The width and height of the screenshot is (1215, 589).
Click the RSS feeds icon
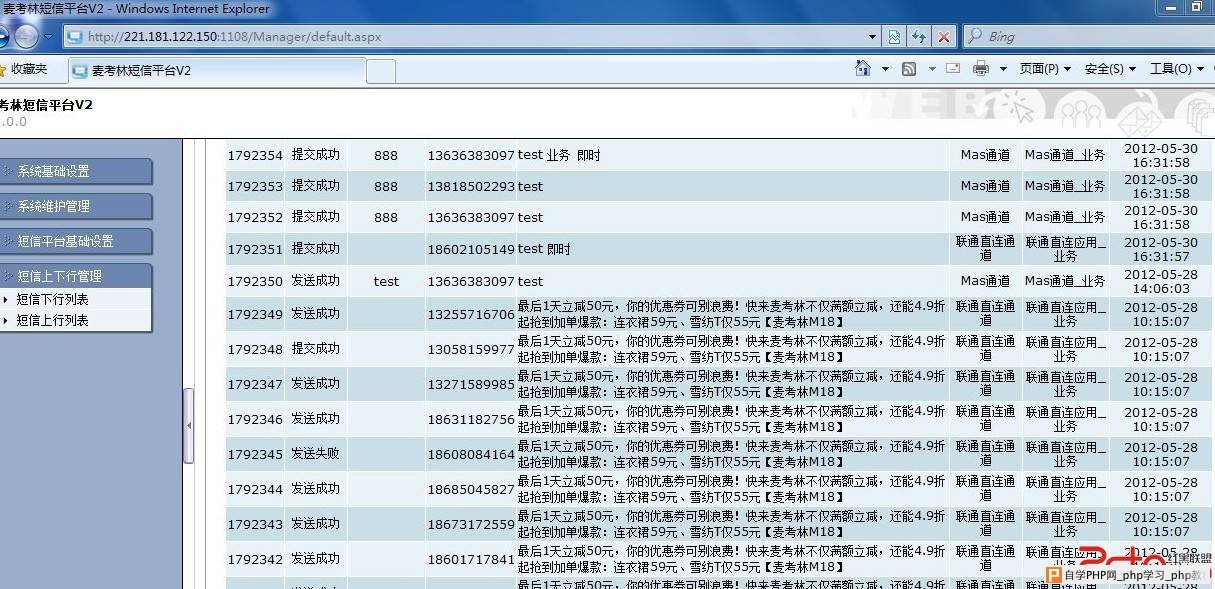click(909, 69)
